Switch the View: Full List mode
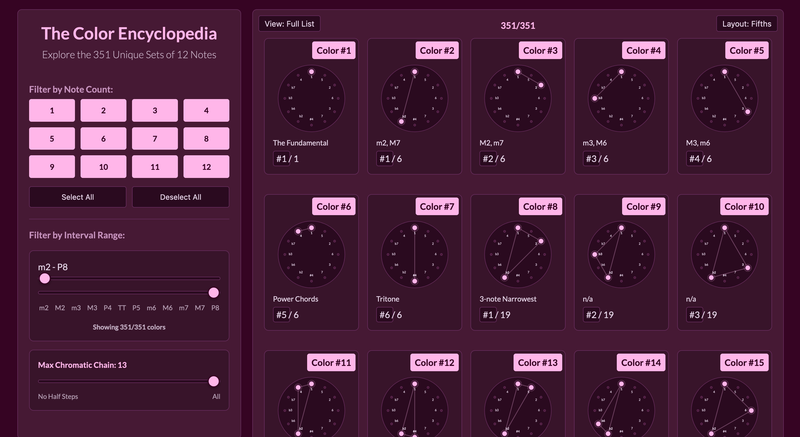 (289, 23)
